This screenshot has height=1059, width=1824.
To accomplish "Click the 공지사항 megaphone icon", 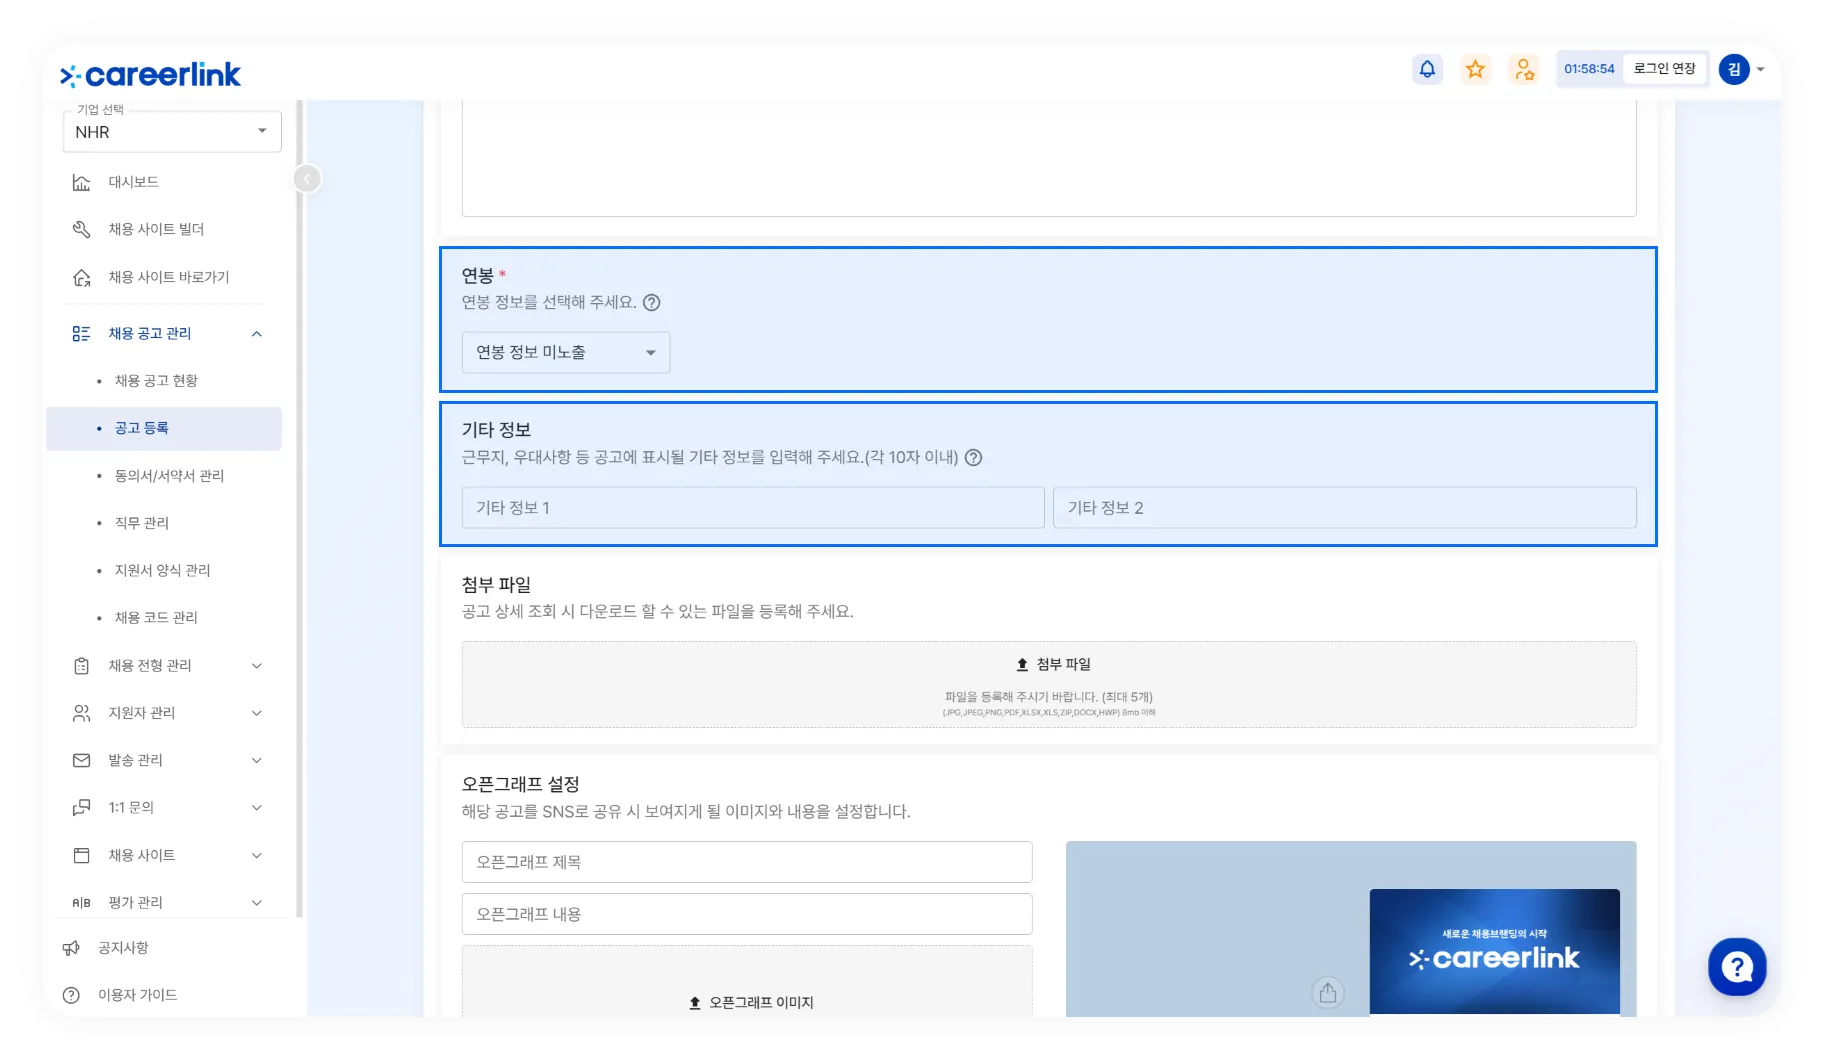I will click(x=71, y=948).
